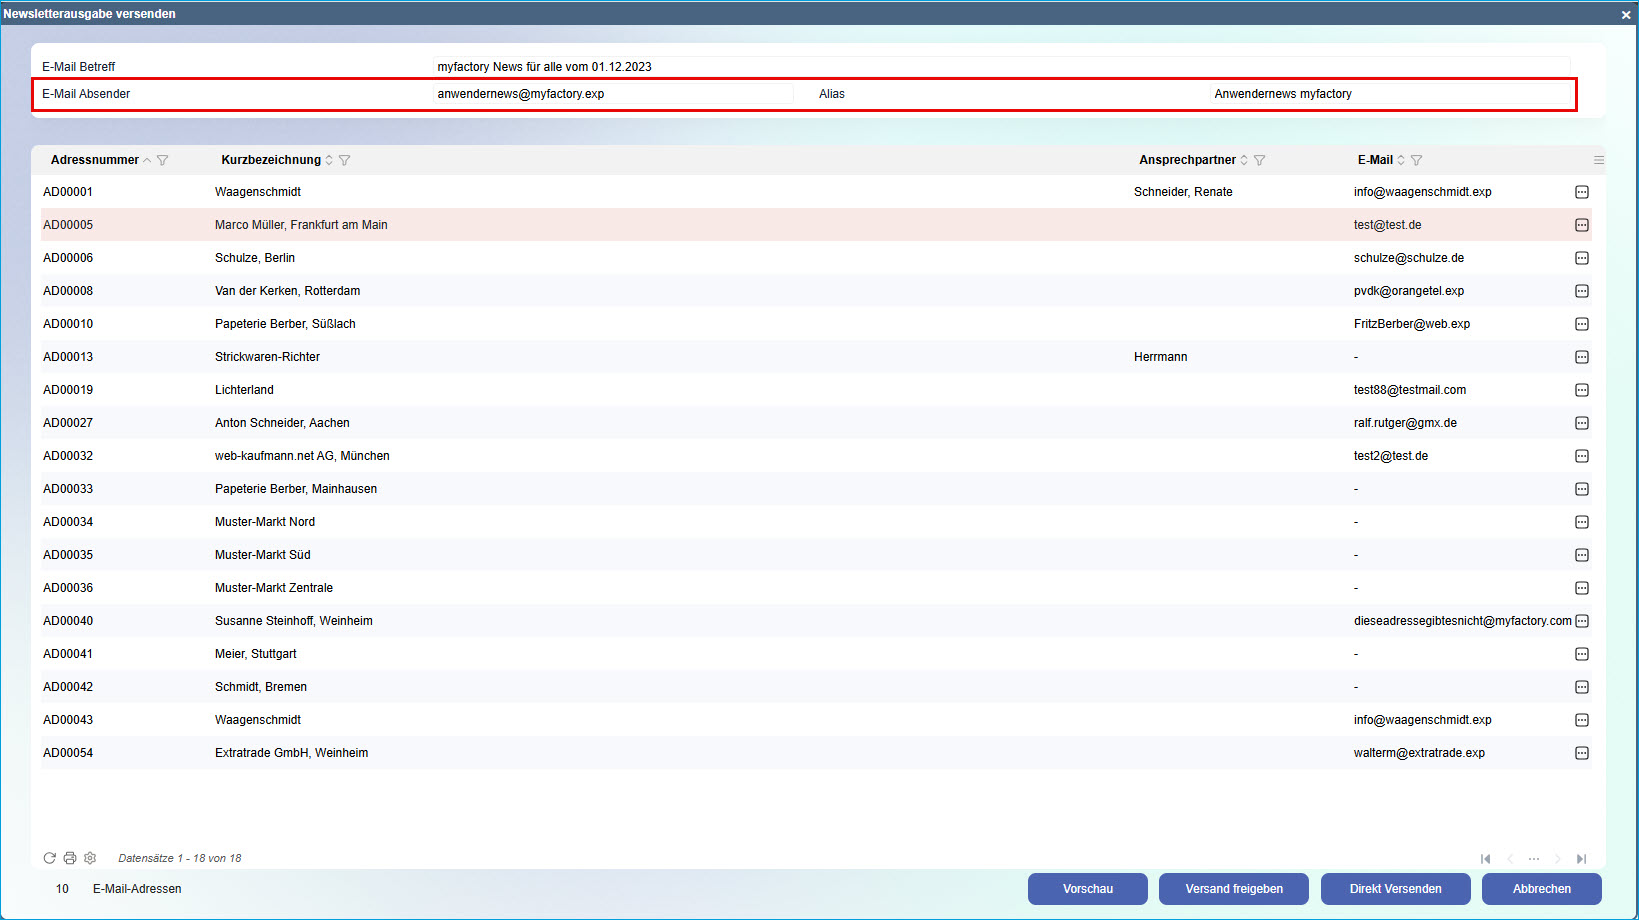
Task: Sort by the Ansprechpartner column arrows
Action: [x=1244, y=160]
